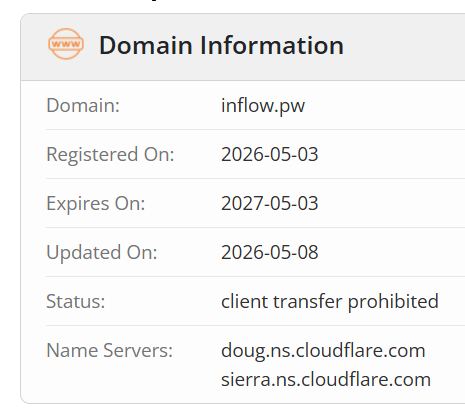Click the year 2027 in expiry date
The image size is (465, 409).
tap(240, 204)
